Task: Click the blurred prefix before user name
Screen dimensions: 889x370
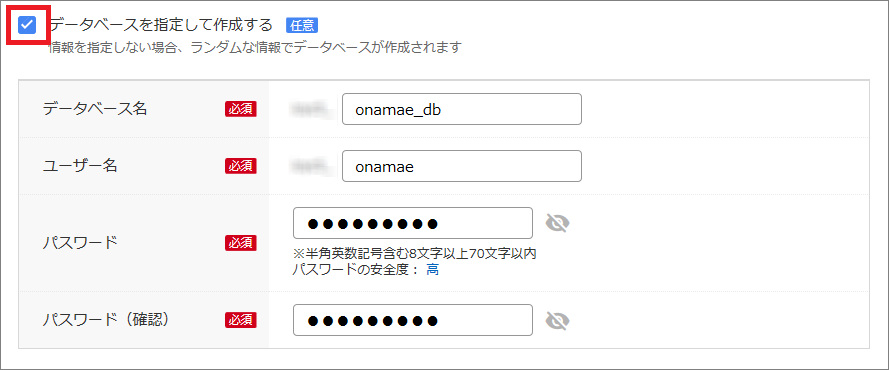Action: pyautogui.click(x=311, y=166)
